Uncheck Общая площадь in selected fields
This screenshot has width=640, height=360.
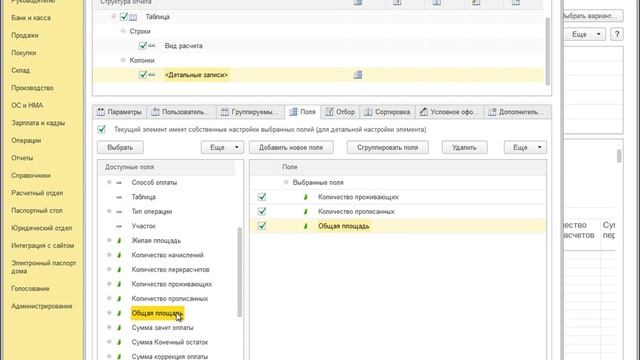coord(262,226)
